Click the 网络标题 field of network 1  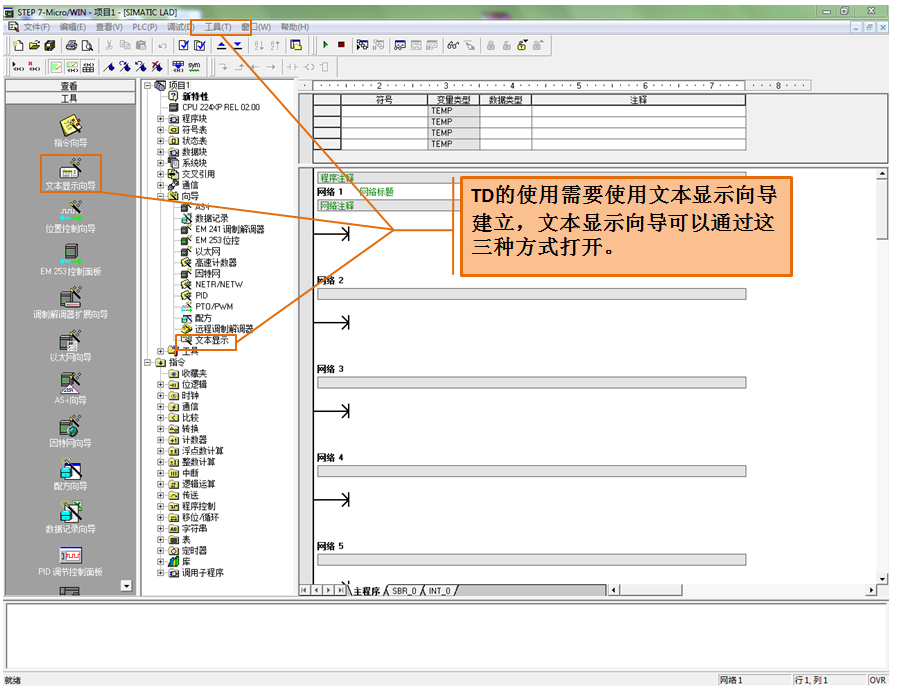pyautogui.click(x=376, y=192)
